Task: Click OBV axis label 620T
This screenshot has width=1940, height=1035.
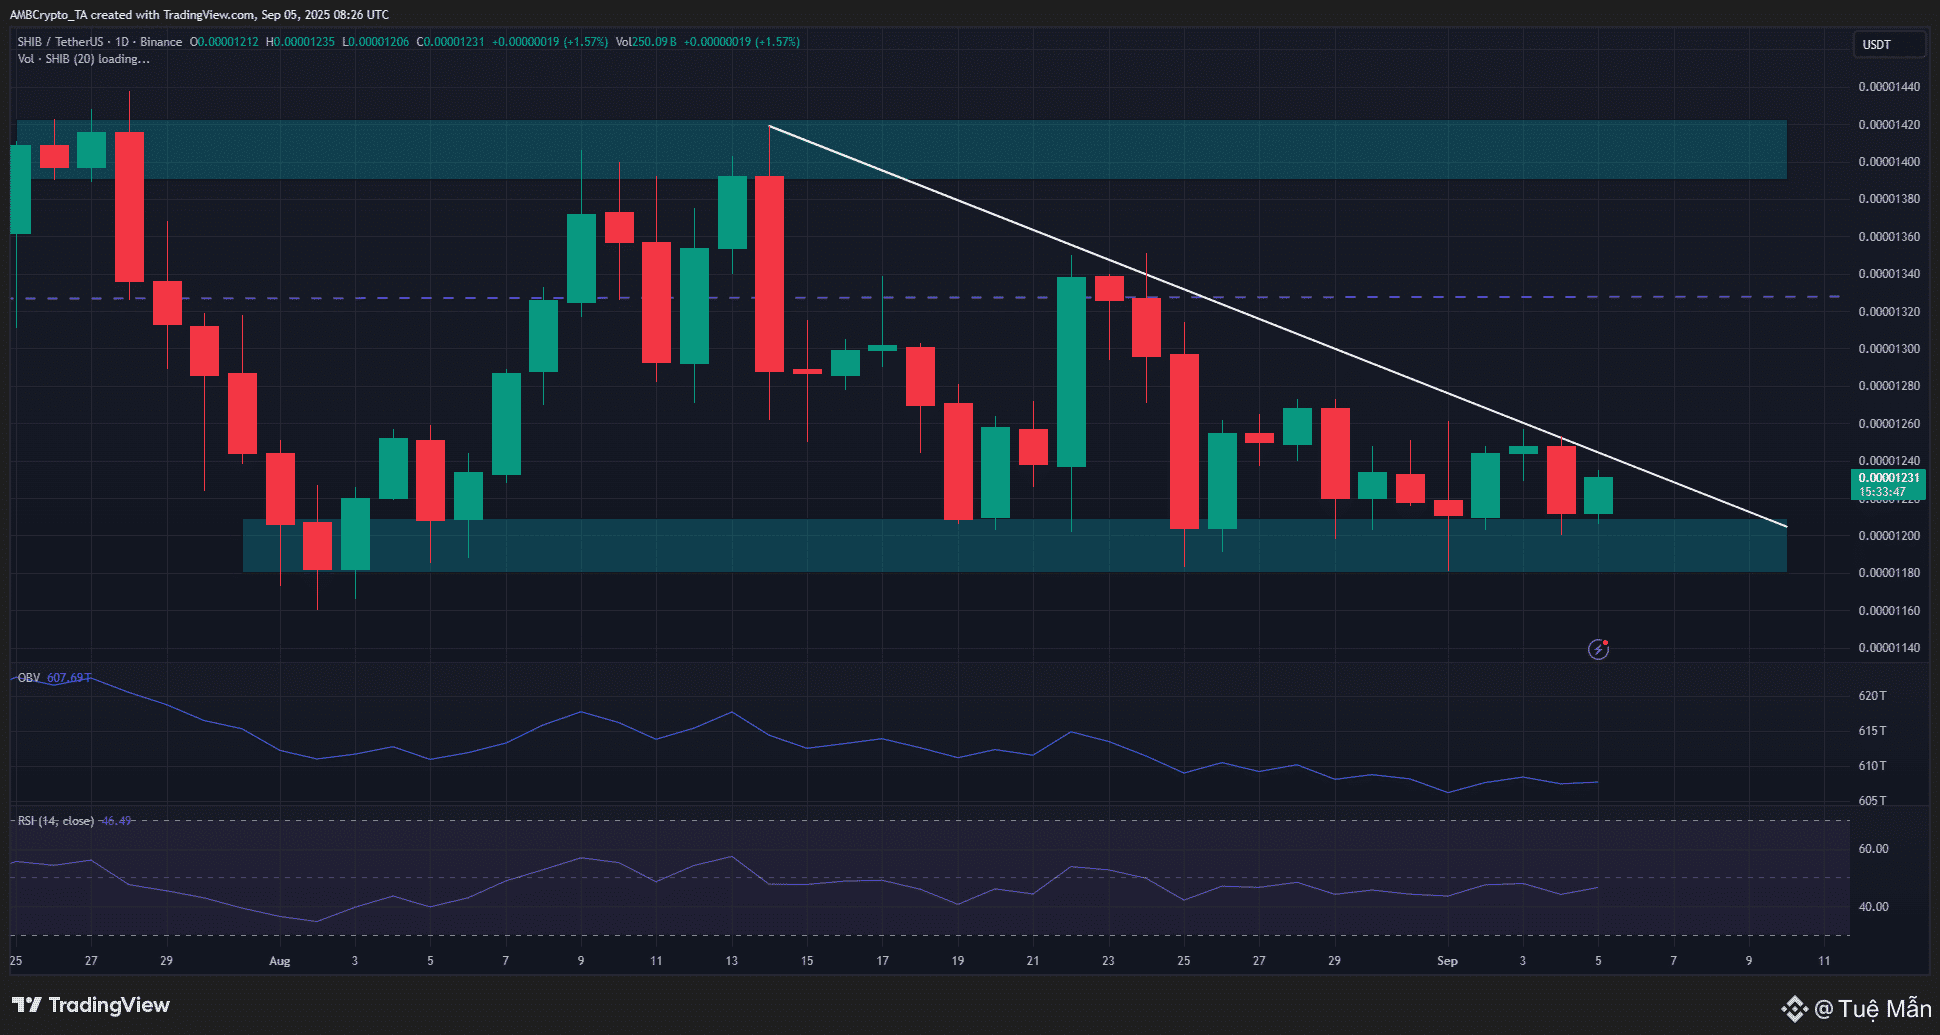Action: click(1872, 696)
